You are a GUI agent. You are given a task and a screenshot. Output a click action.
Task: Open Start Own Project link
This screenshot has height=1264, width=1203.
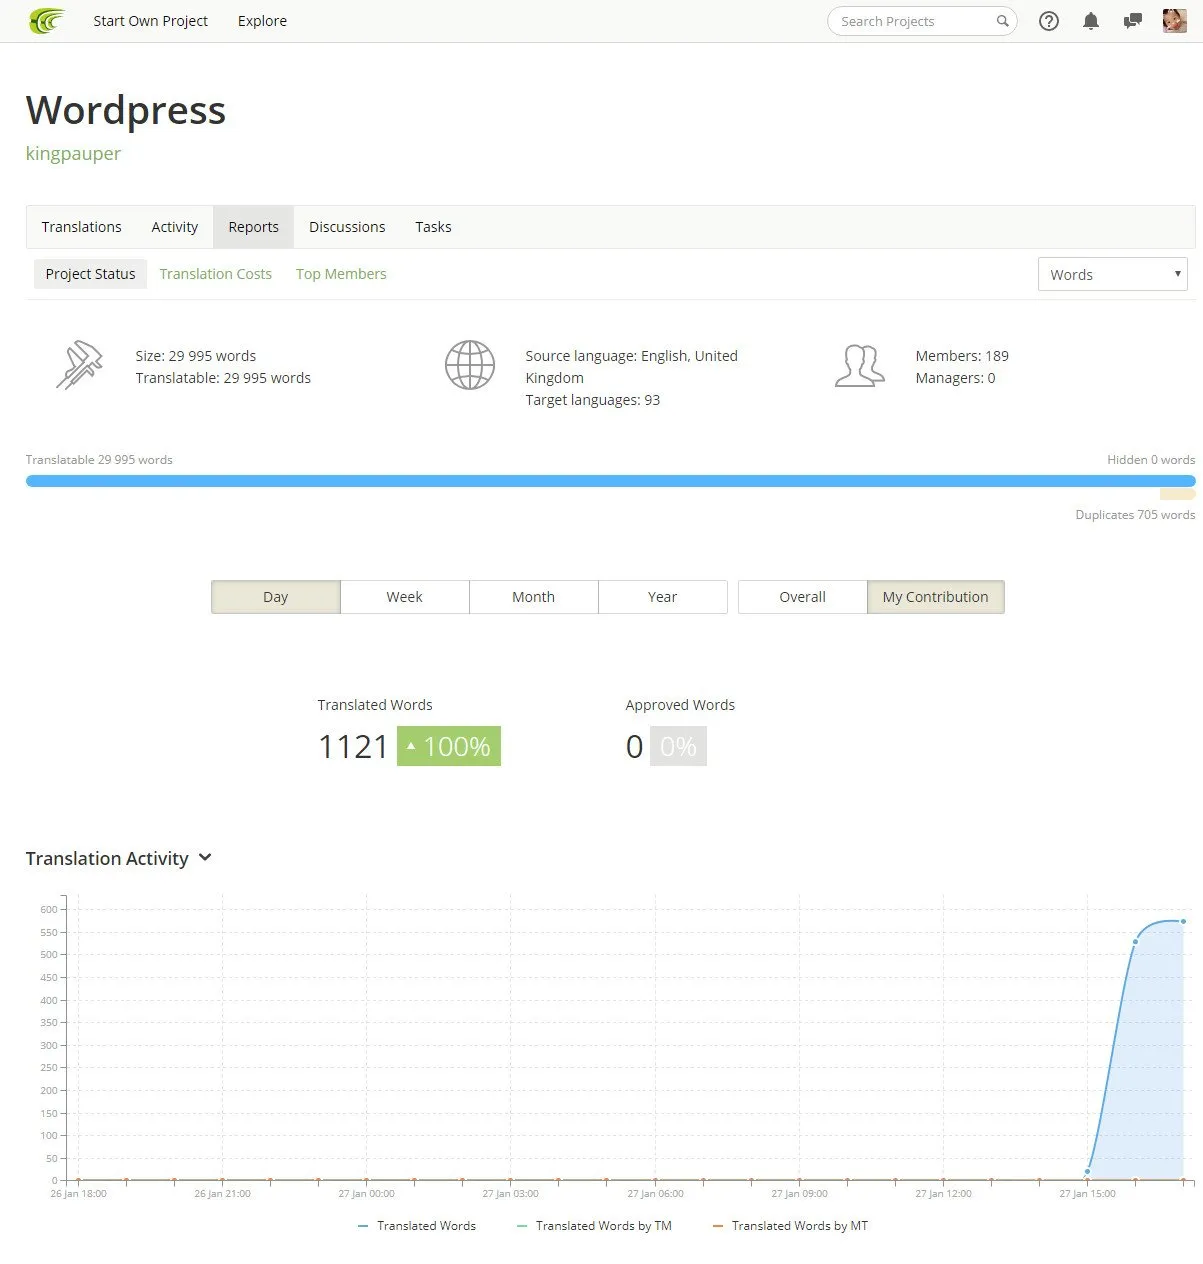coord(151,21)
